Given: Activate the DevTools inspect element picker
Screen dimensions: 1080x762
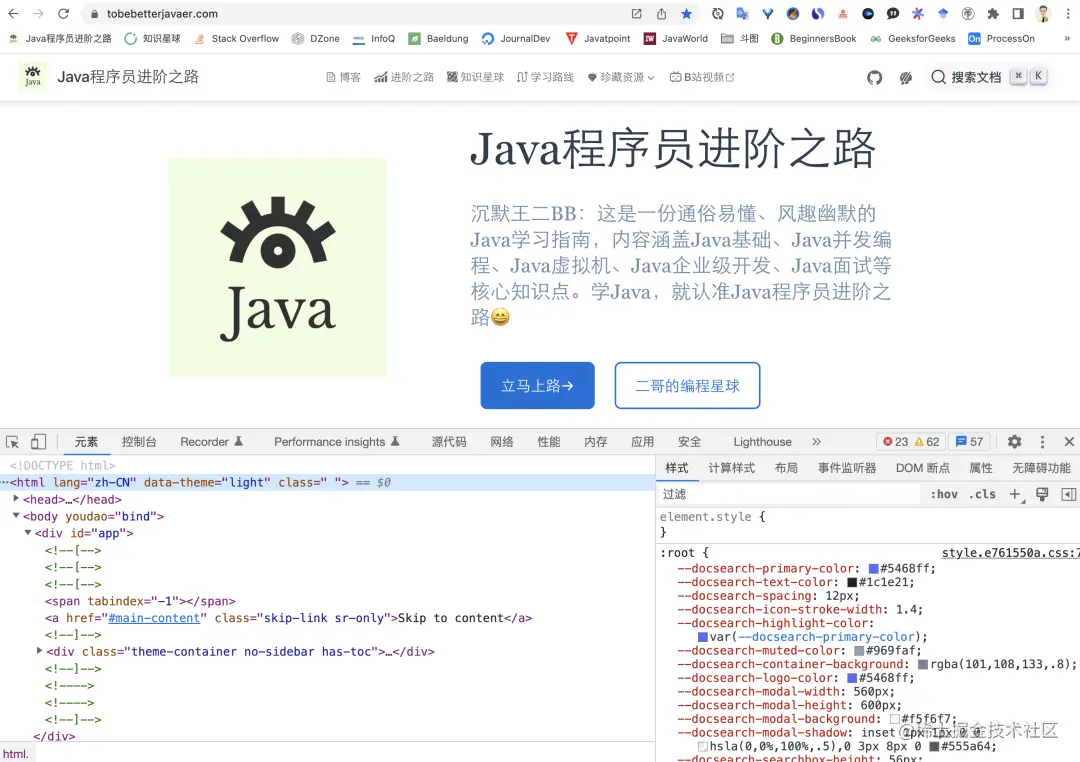Looking at the screenshot, I should pyautogui.click(x=12, y=442).
